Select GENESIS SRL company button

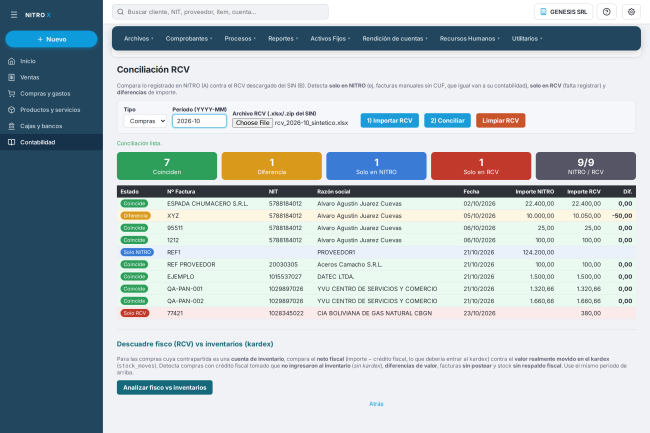click(563, 12)
